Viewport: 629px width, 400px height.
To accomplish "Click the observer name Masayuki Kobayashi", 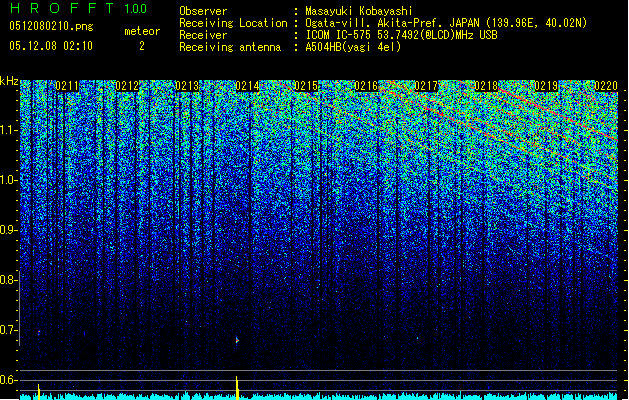I will (359, 11).
